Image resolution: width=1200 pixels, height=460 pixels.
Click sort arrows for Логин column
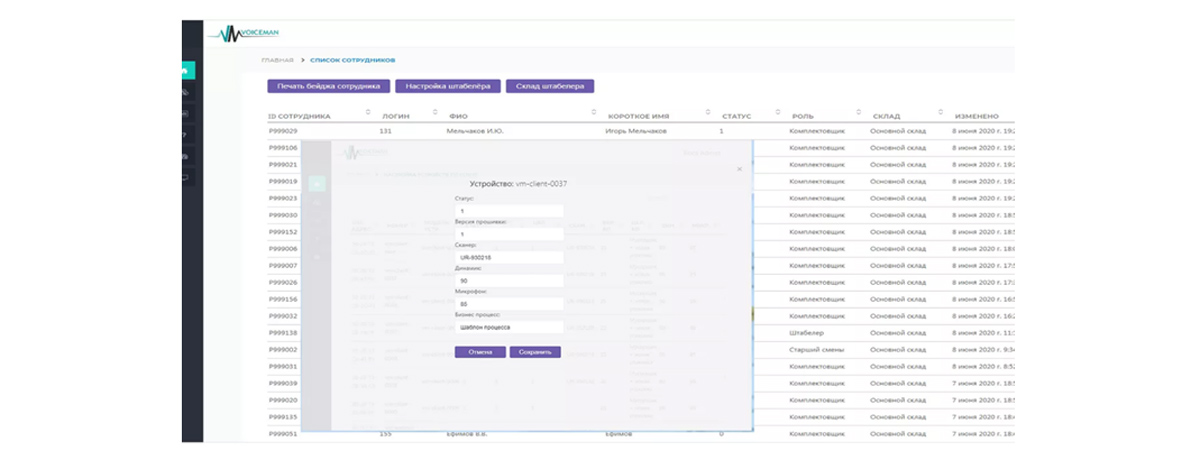tap(435, 113)
